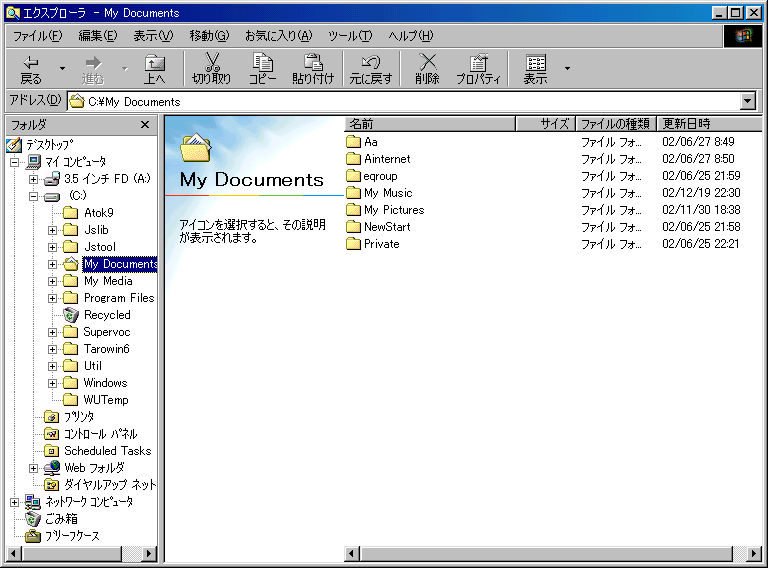Image resolution: width=768 pixels, height=568 pixels.
Task: Open the ファイル(F) menu
Action: (38, 36)
